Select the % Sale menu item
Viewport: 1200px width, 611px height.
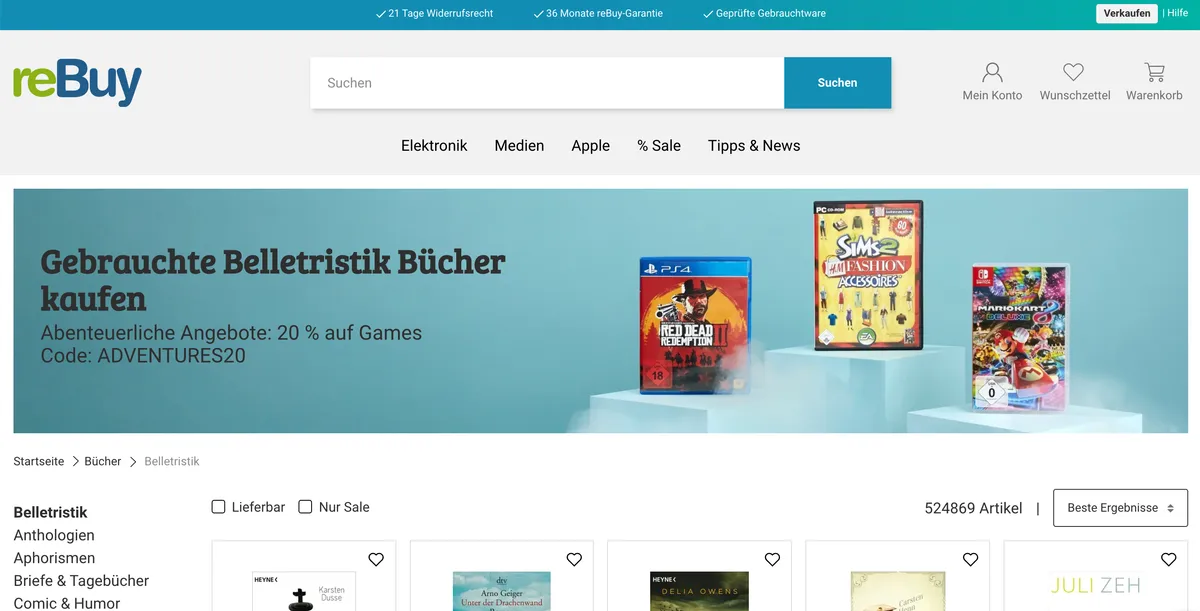click(x=659, y=145)
